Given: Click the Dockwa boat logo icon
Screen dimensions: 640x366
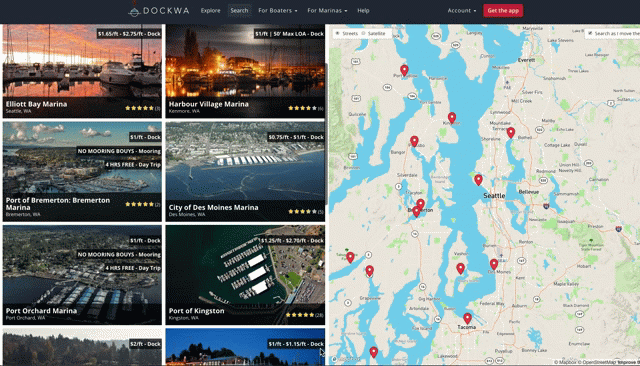Looking at the screenshot, I should pos(134,11).
